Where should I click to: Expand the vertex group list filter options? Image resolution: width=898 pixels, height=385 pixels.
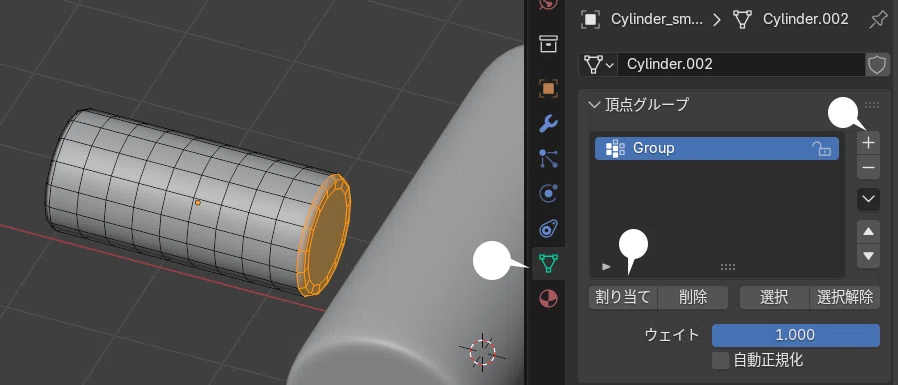click(x=606, y=266)
